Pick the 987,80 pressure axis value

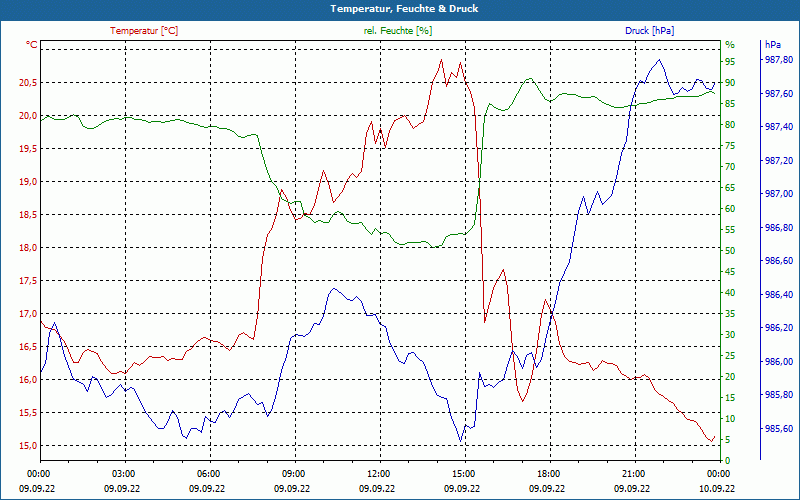[780, 60]
